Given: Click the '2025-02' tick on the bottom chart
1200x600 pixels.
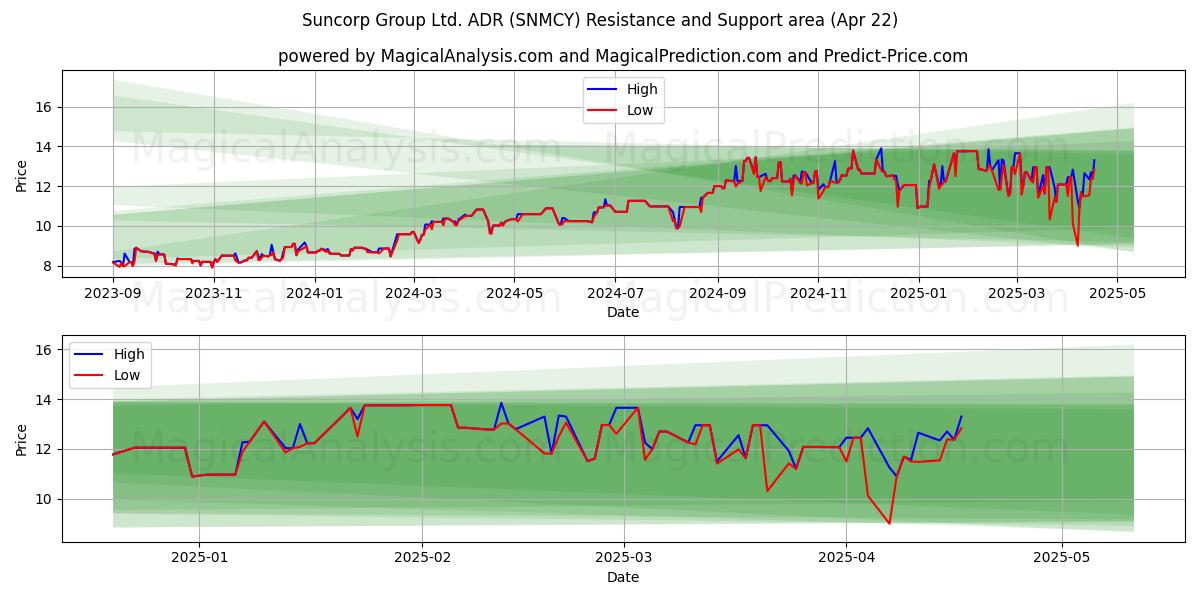Looking at the screenshot, I should 422,558.
